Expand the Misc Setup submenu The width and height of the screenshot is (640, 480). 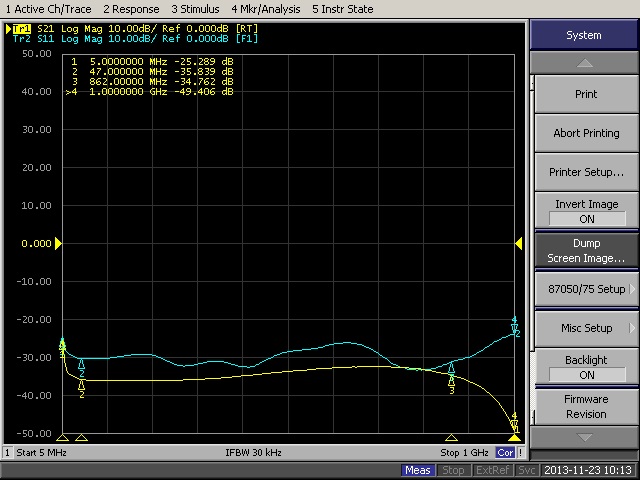(586, 328)
